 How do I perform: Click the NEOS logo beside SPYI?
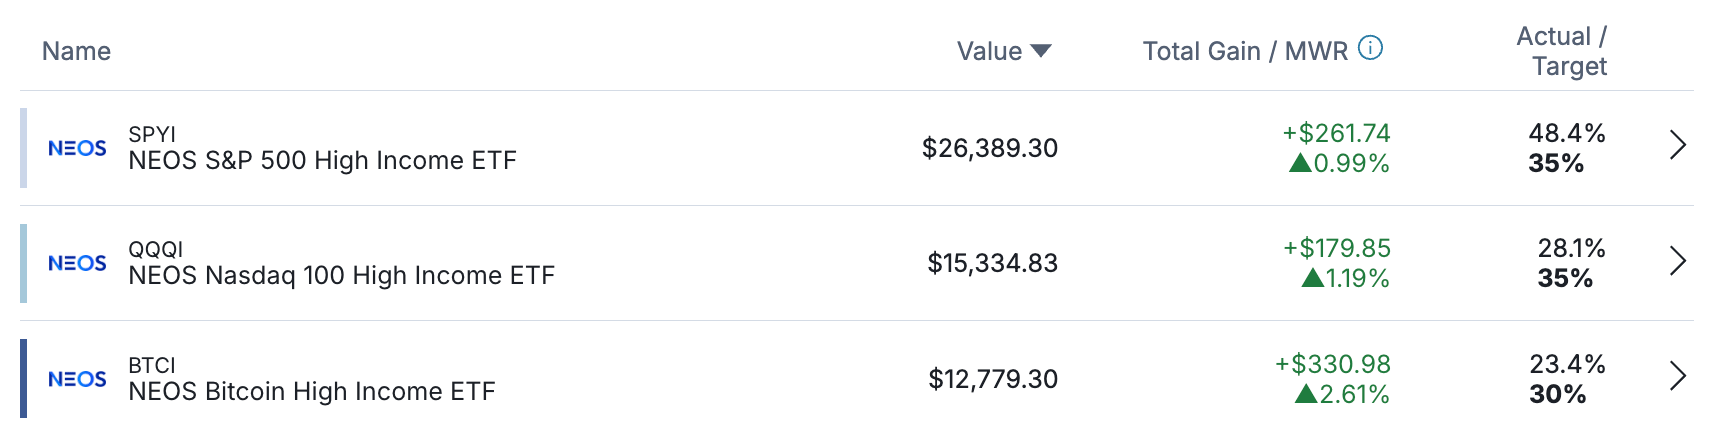point(77,148)
